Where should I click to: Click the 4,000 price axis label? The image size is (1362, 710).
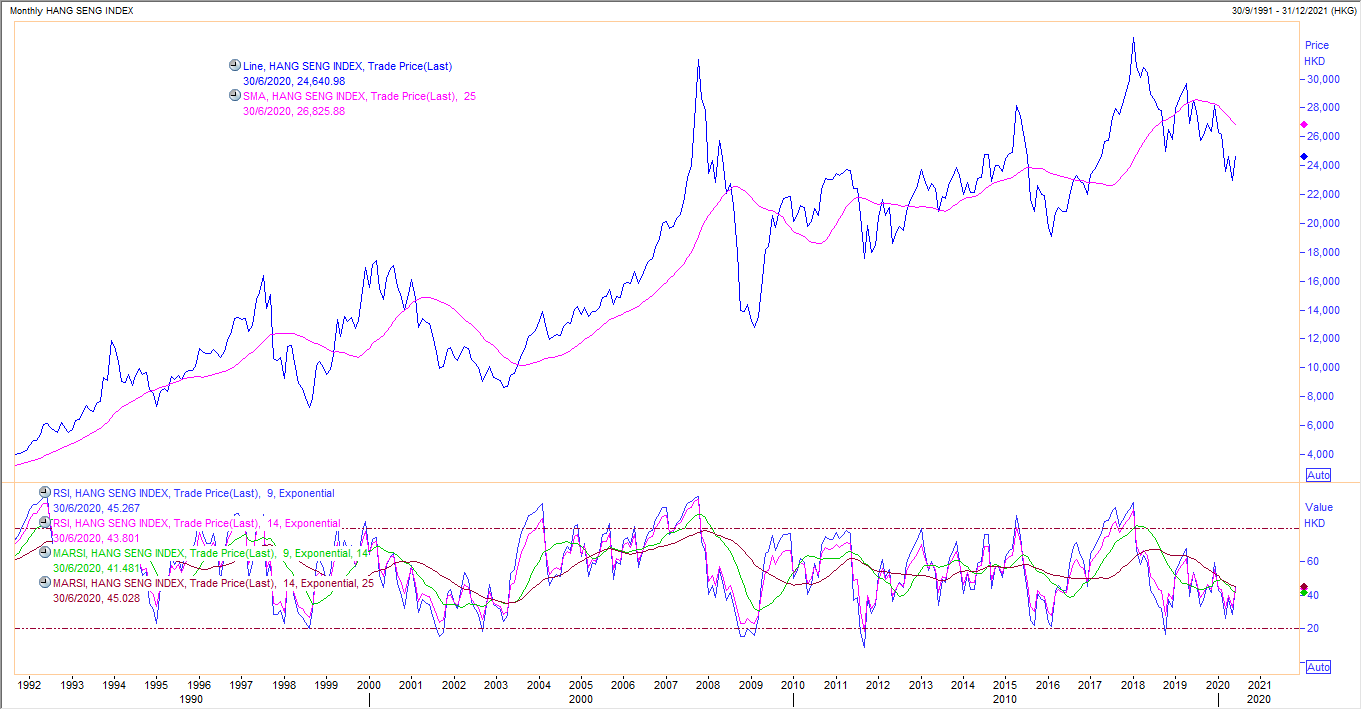(1321, 455)
